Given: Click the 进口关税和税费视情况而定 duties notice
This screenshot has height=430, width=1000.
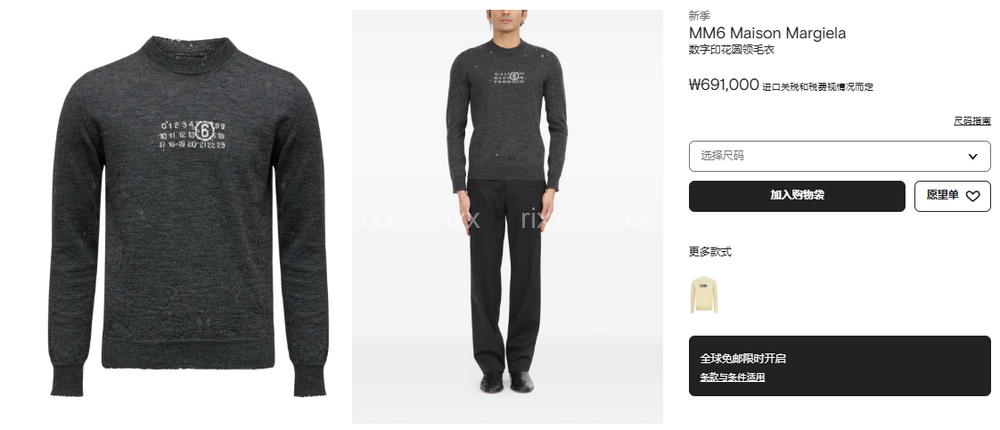Looking at the screenshot, I should click(x=818, y=87).
